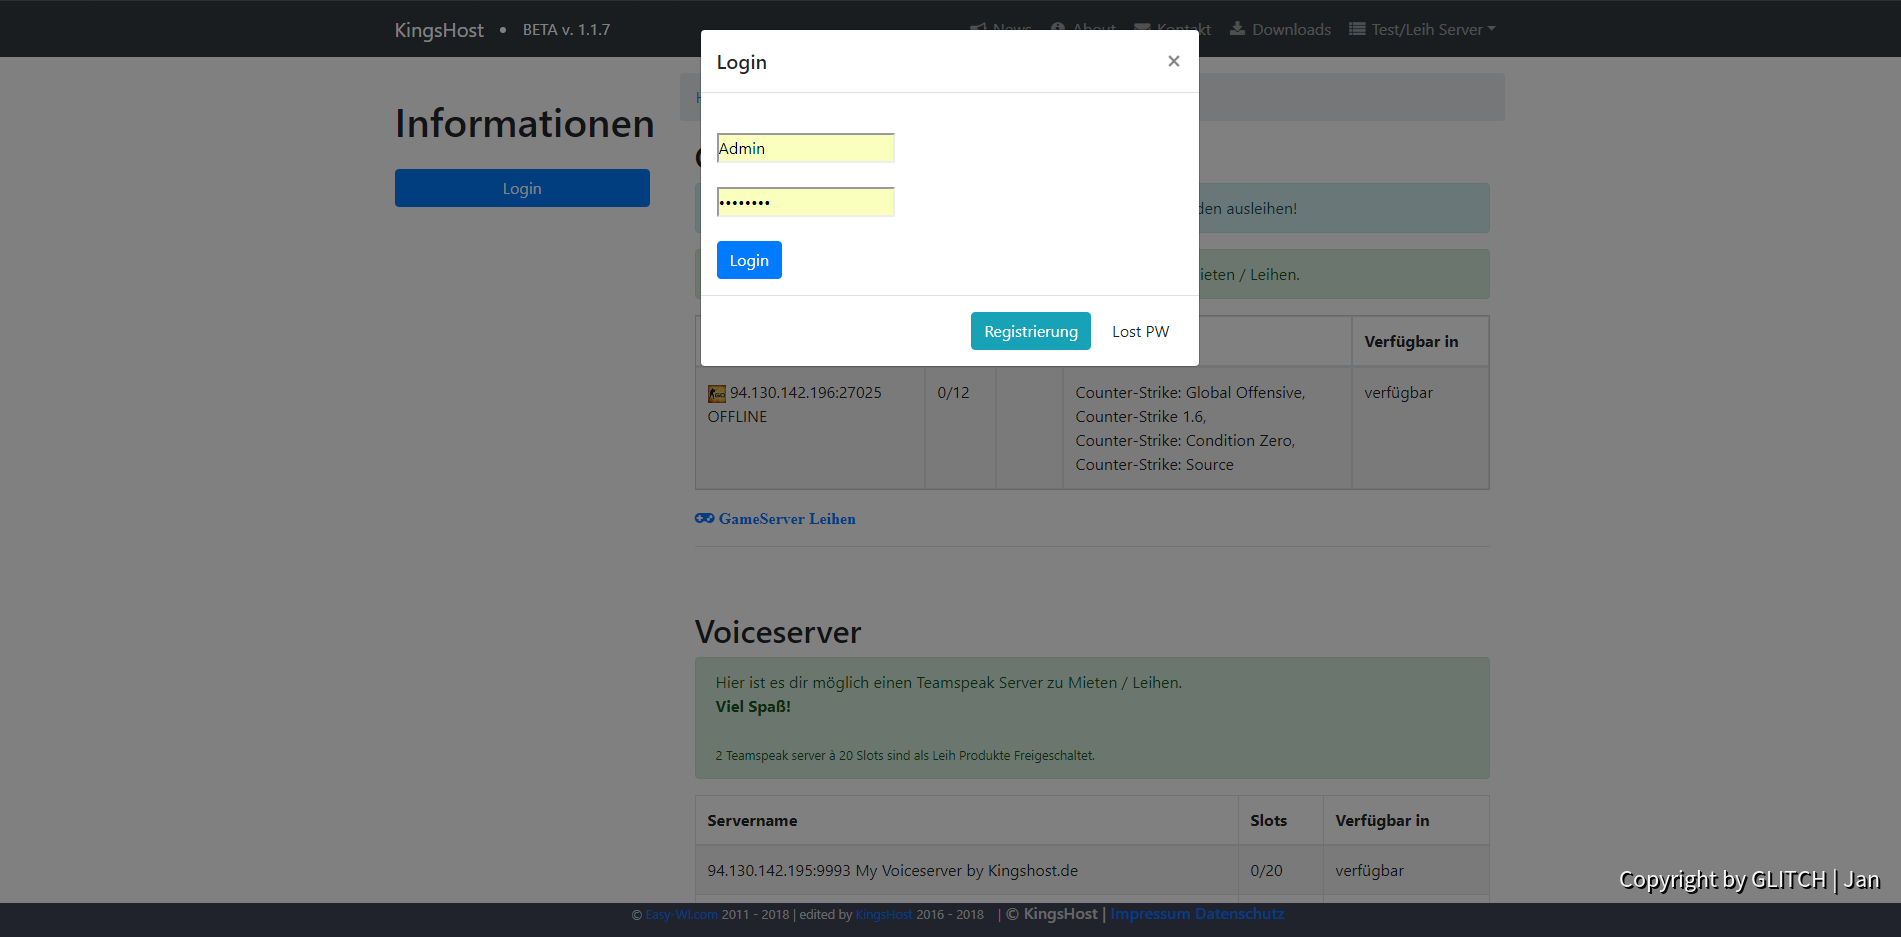
Task: Click the Counter-Strike GO server icon
Action: click(716, 394)
